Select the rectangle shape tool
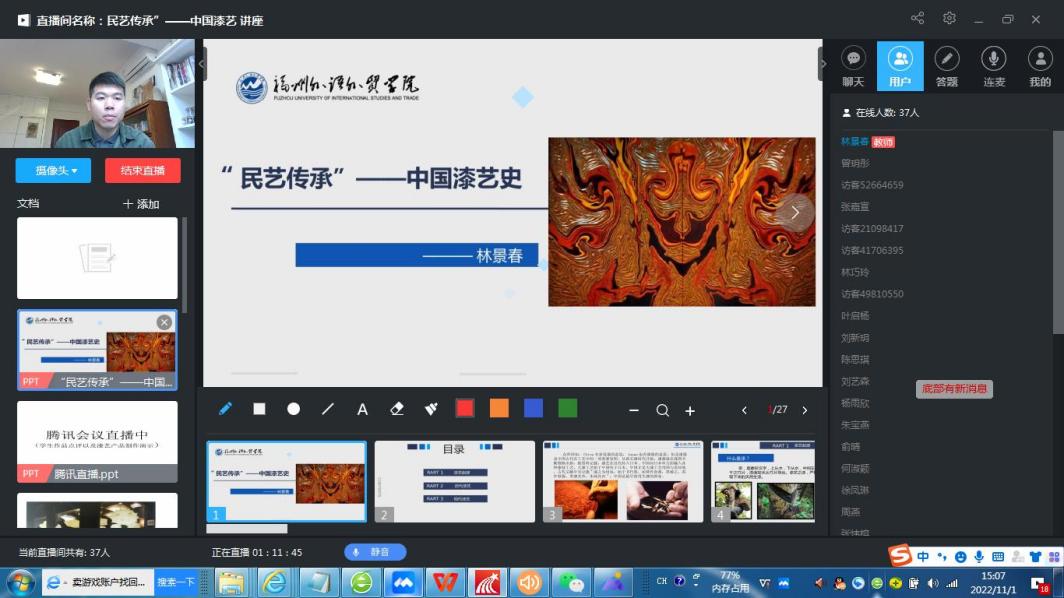 259,409
